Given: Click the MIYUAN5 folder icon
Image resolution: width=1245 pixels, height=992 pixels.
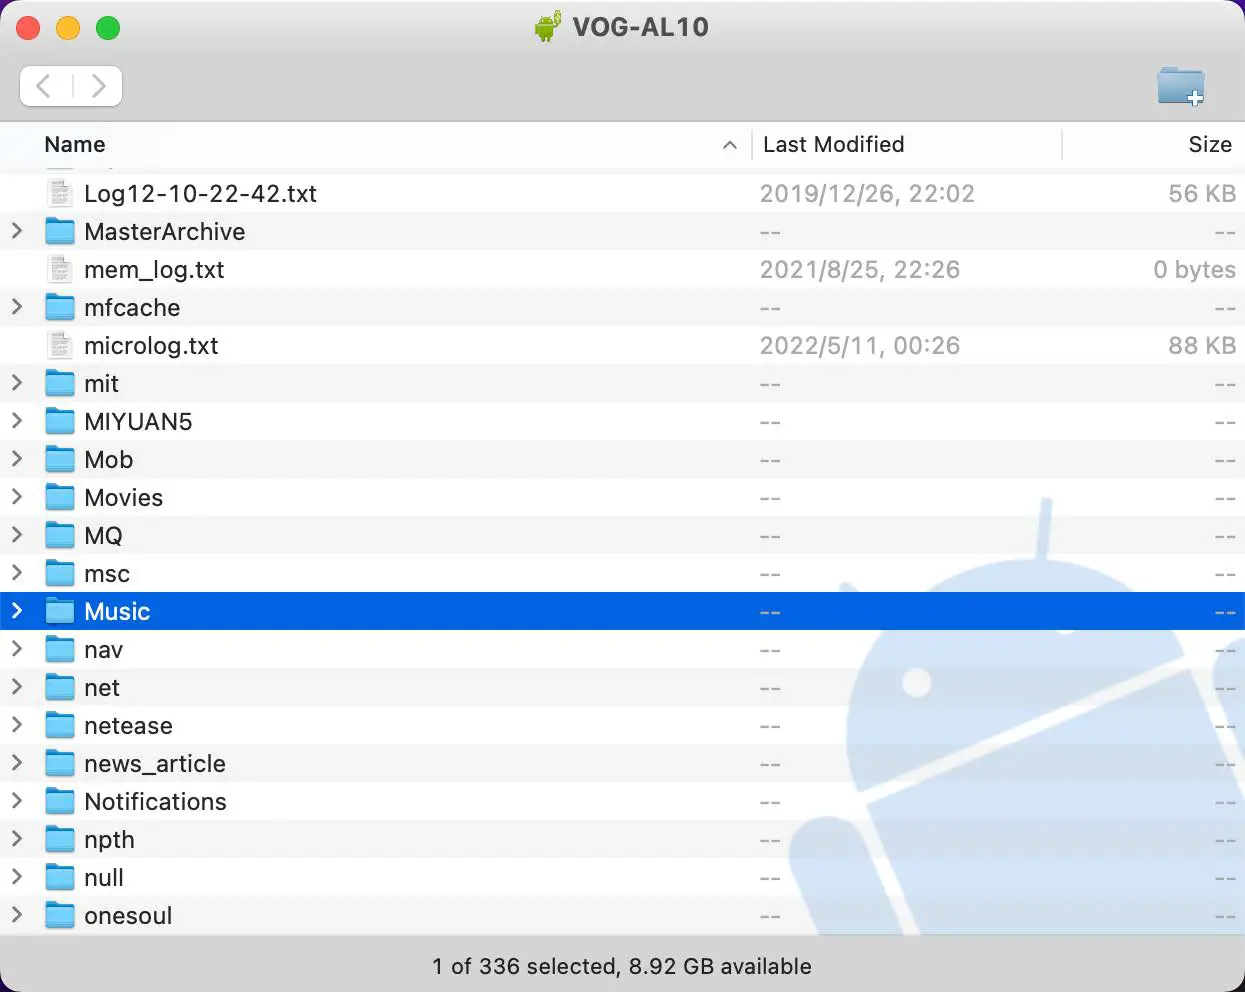Looking at the screenshot, I should click(60, 421).
